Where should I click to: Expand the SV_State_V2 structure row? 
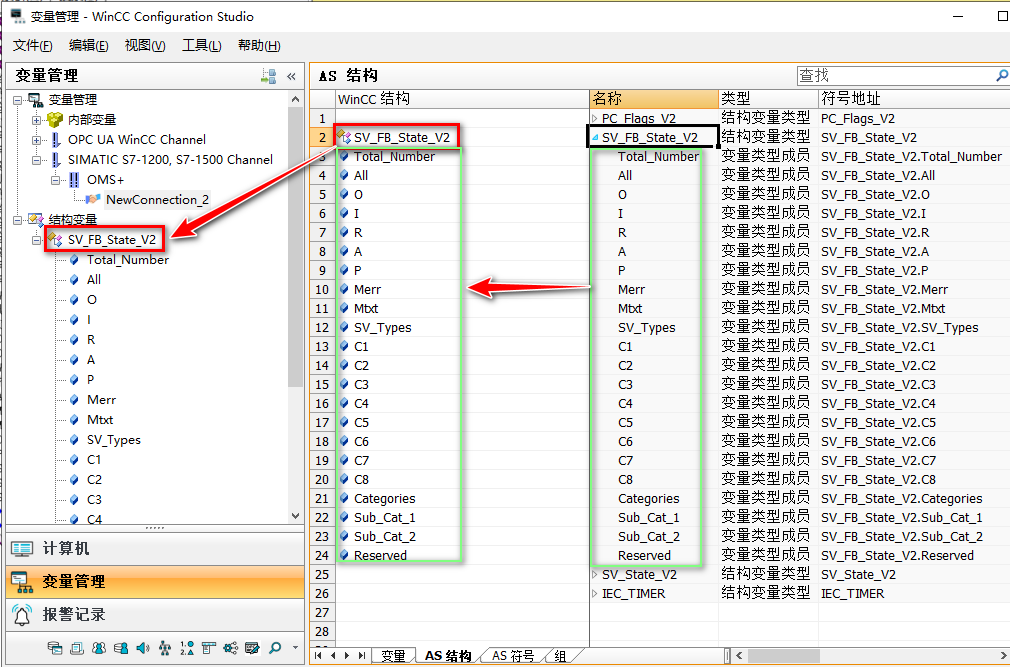(595, 575)
